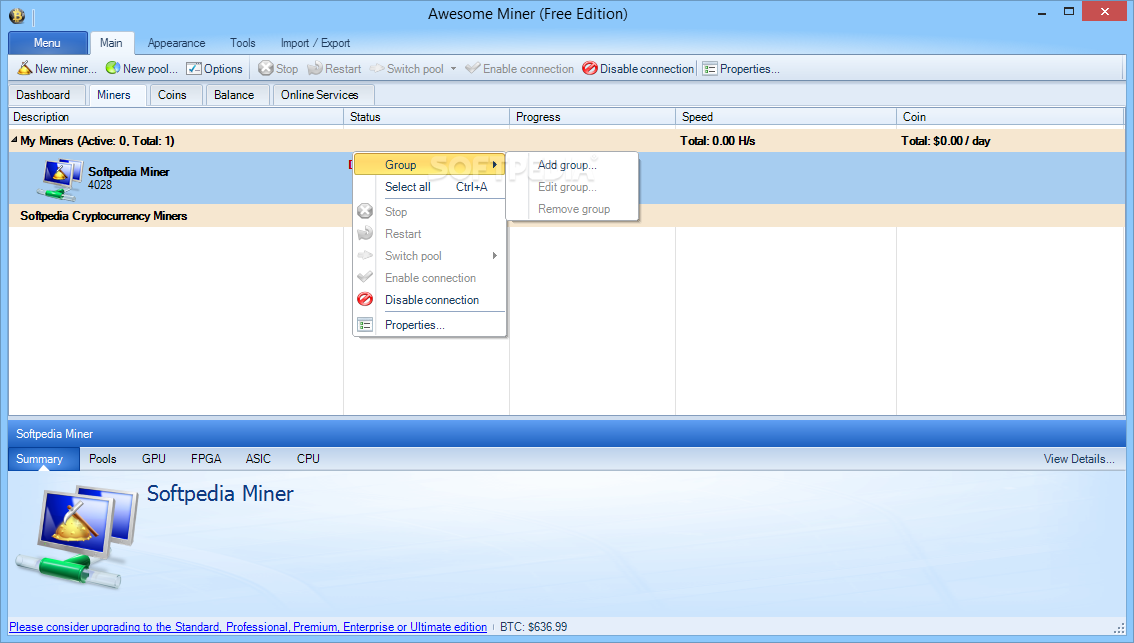This screenshot has width=1134, height=643.
Task: Sort by the Description column header
Action: (x=176, y=116)
